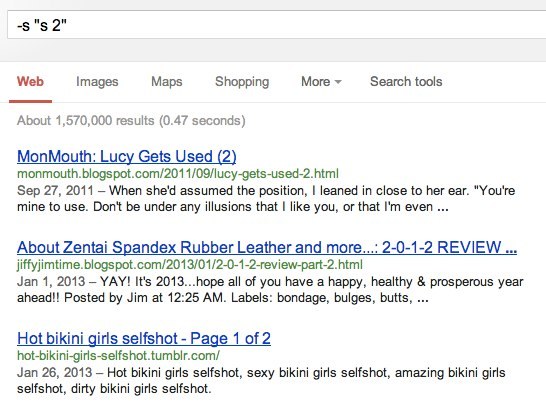Click the jiffyjimtime.blogspot.com green URL
This screenshot has height=405, width=546.
tap(190, 265)
